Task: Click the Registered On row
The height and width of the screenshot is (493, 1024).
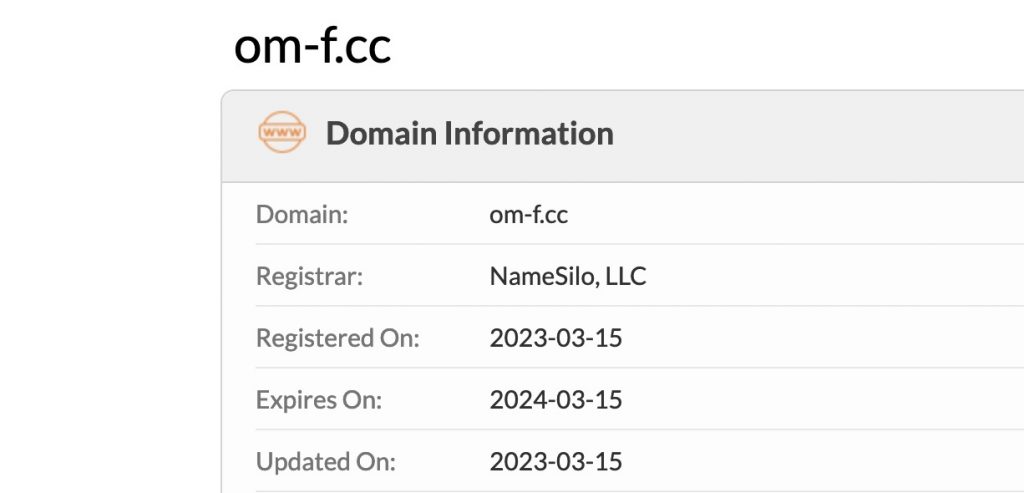Action: [x=640, y=338]
